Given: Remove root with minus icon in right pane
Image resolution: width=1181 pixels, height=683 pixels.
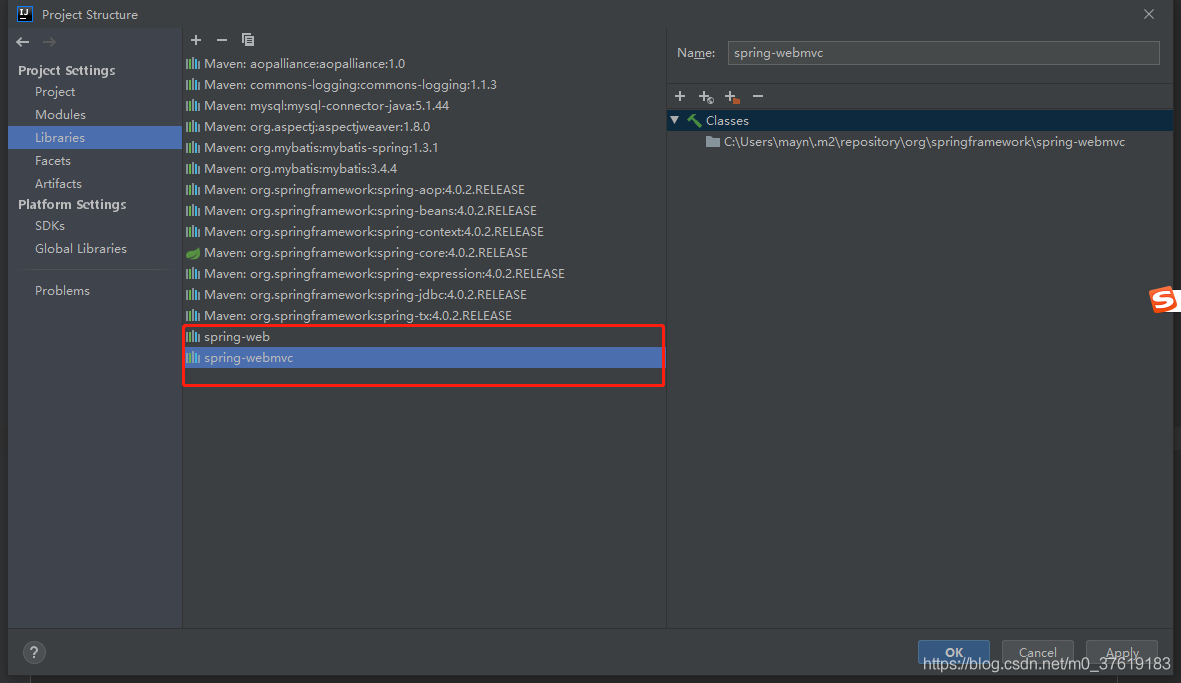Looking at the screenshot, I should [x=758, y=96].
